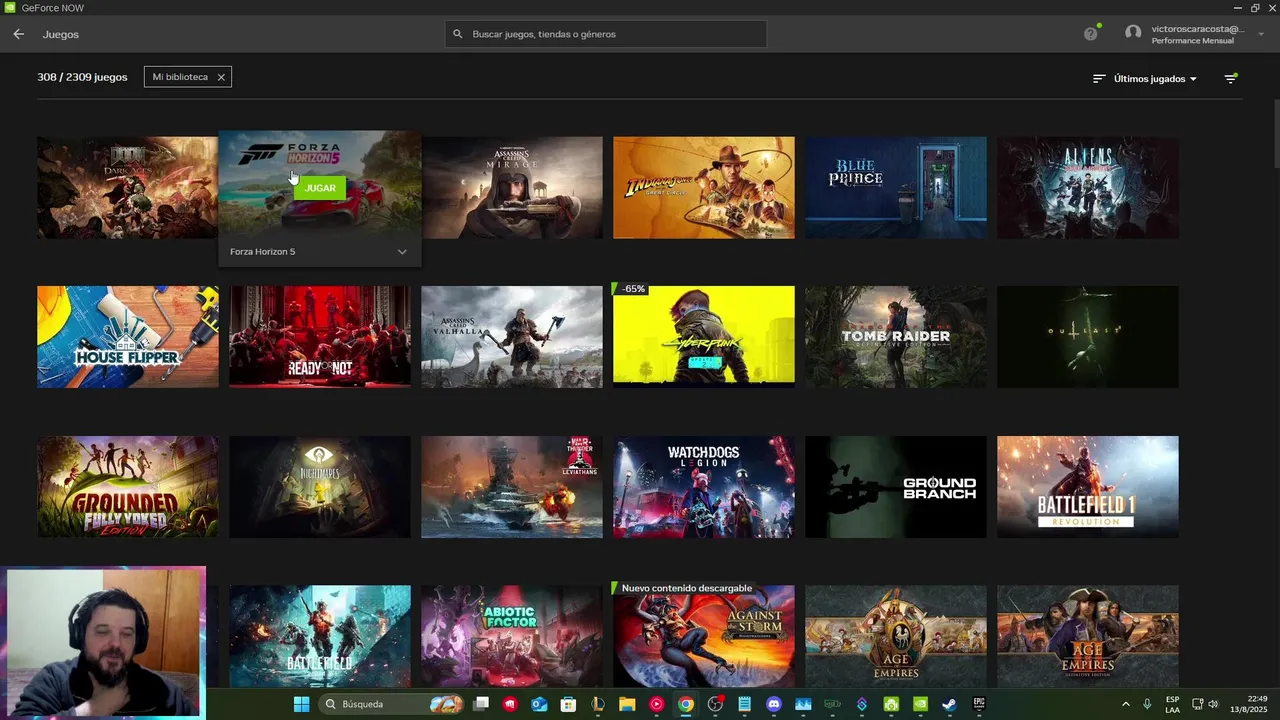Viewport: 1280px width, 720px height.
Task: Open the Aliens game tile
Action: (1088, 188)
